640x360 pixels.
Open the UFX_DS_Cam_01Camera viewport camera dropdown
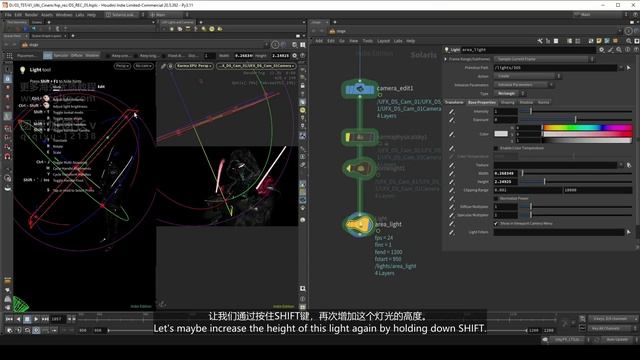(x=257, y=66)
